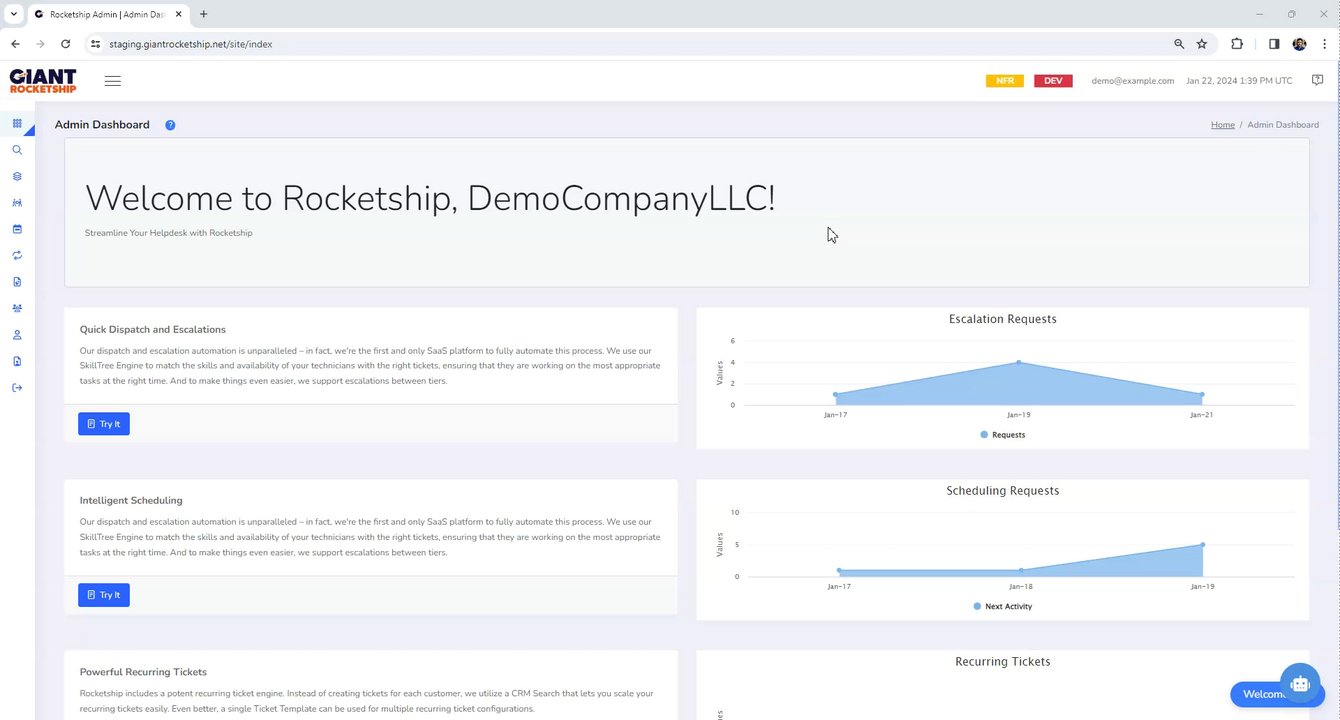
Task: Open a new browser tab
Action: 204,14
